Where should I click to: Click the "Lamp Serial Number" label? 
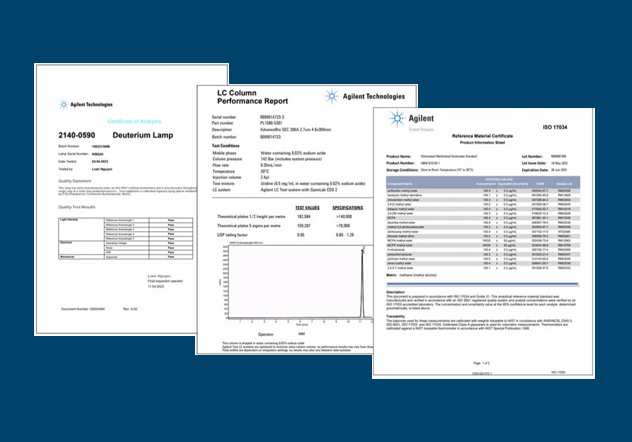73,154
